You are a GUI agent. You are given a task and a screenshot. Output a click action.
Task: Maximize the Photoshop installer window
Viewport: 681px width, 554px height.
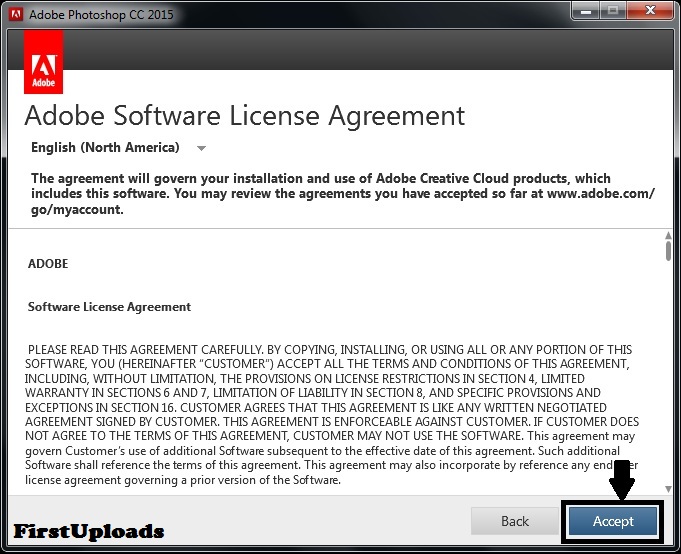(x=611, y=11)
